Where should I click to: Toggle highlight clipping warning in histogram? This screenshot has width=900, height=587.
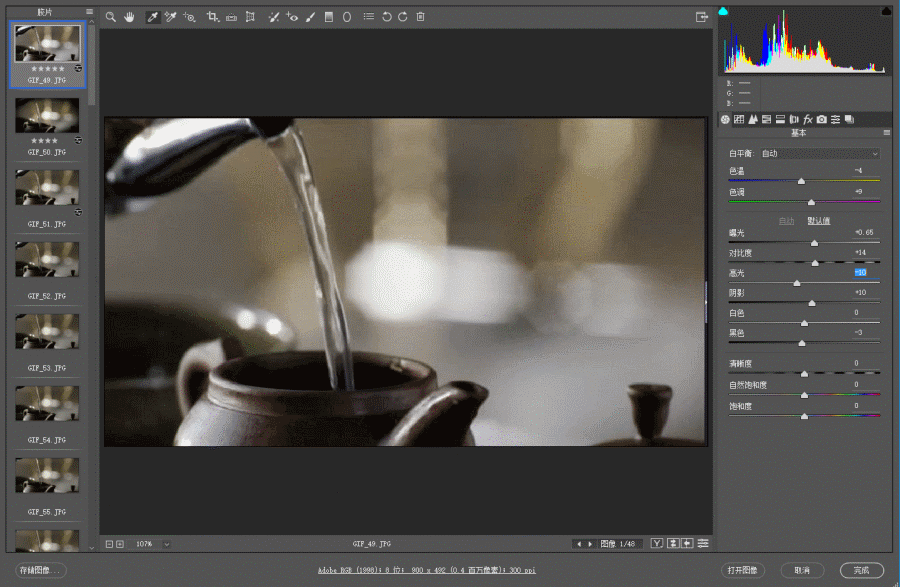885,11
